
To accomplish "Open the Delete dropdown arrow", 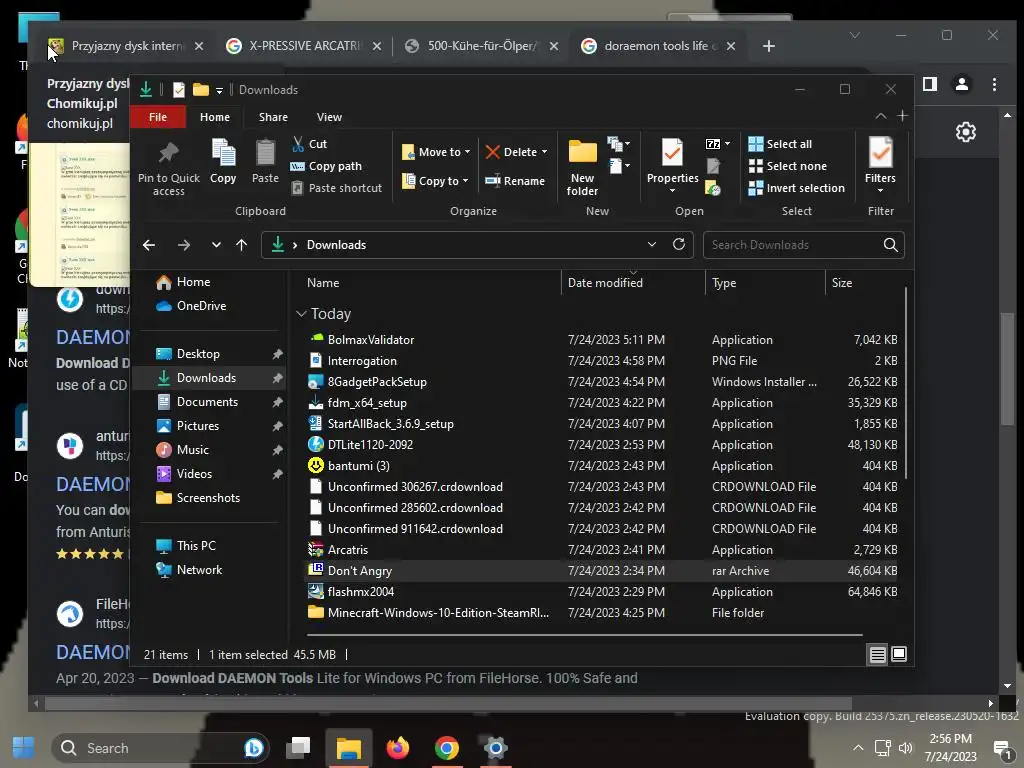I will coord(544,152).
